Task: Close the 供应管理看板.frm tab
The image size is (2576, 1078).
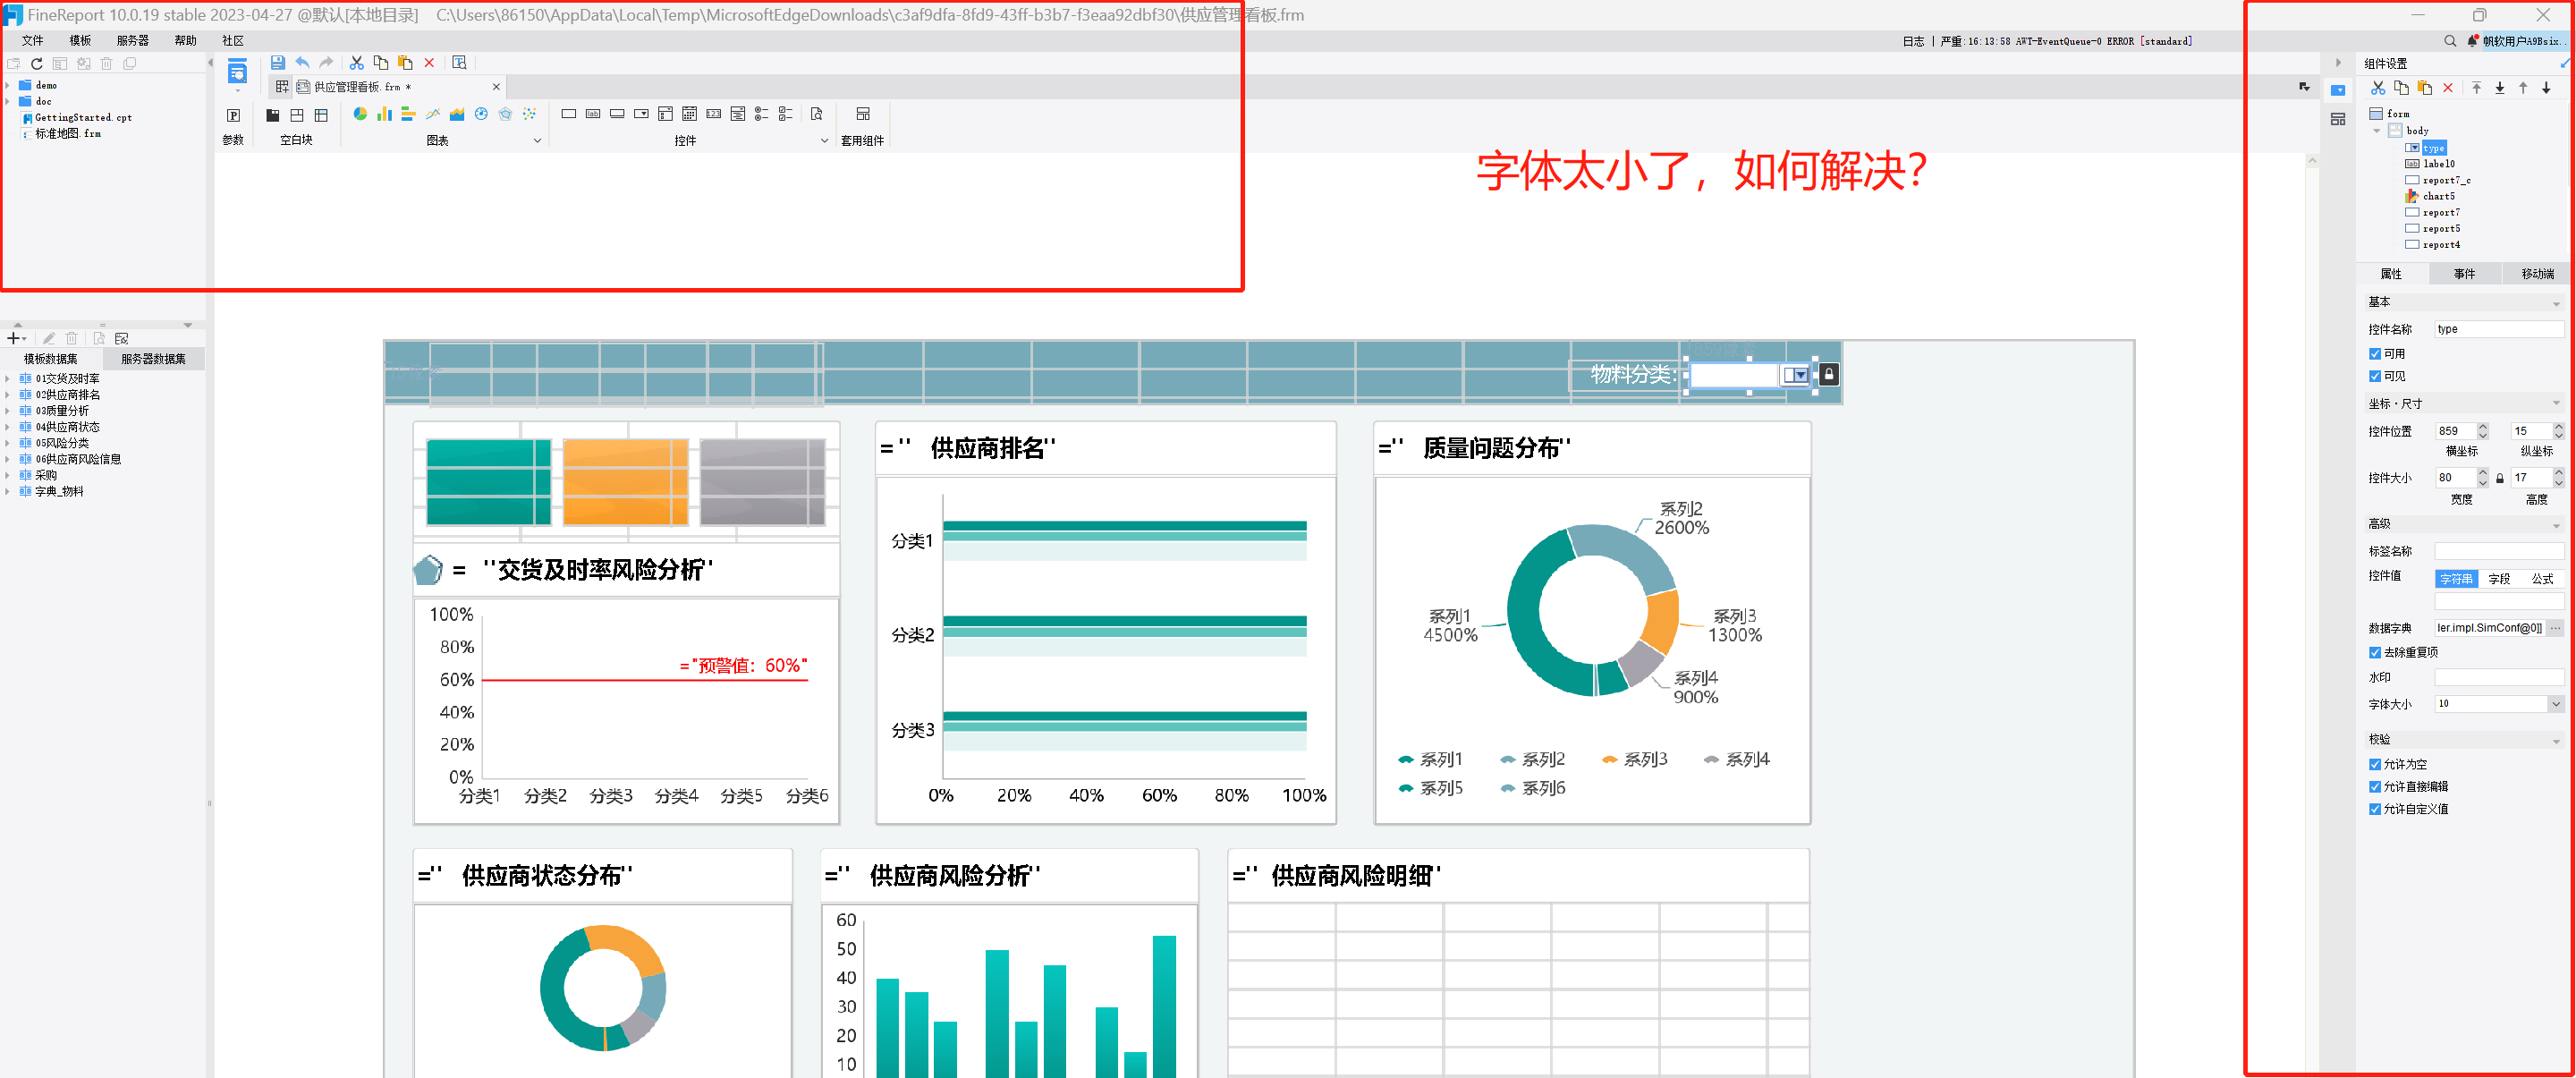Action: (x=496, y=87)
